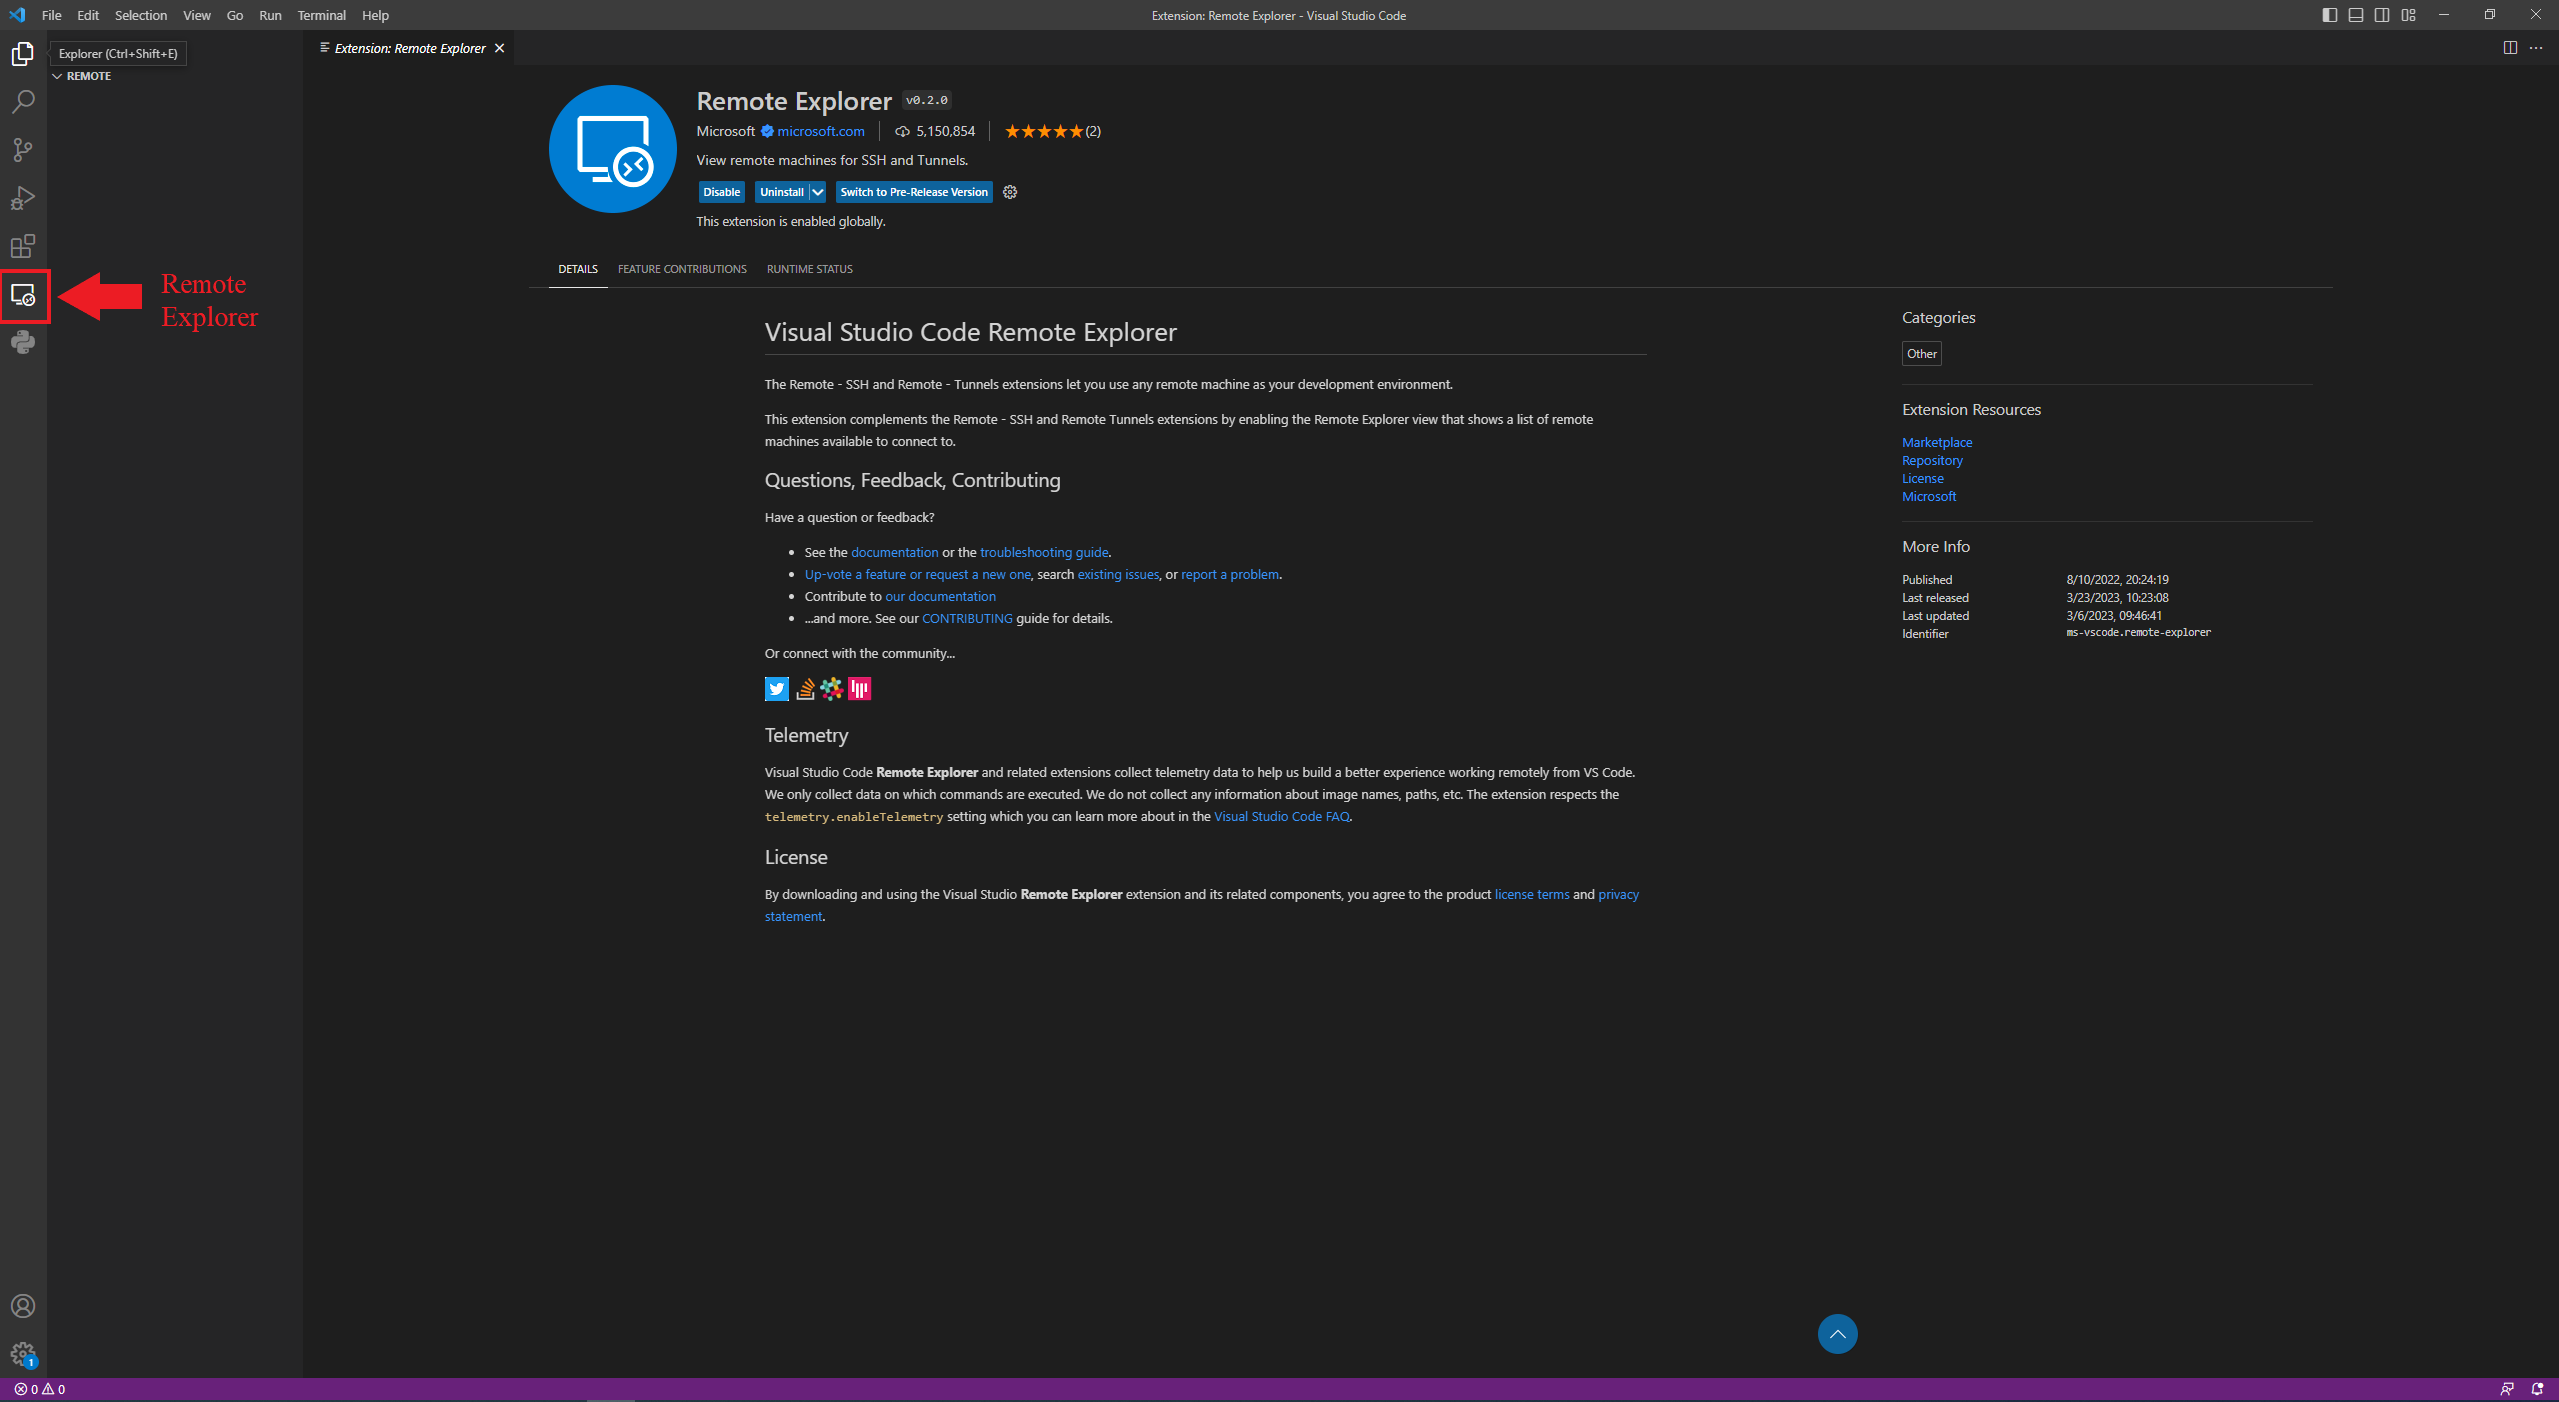Image resolution: width=2559 pixels, height=1402 pixels.
Task: Click the Accounts icon in activity bar
Action: tap(23, 1306)
